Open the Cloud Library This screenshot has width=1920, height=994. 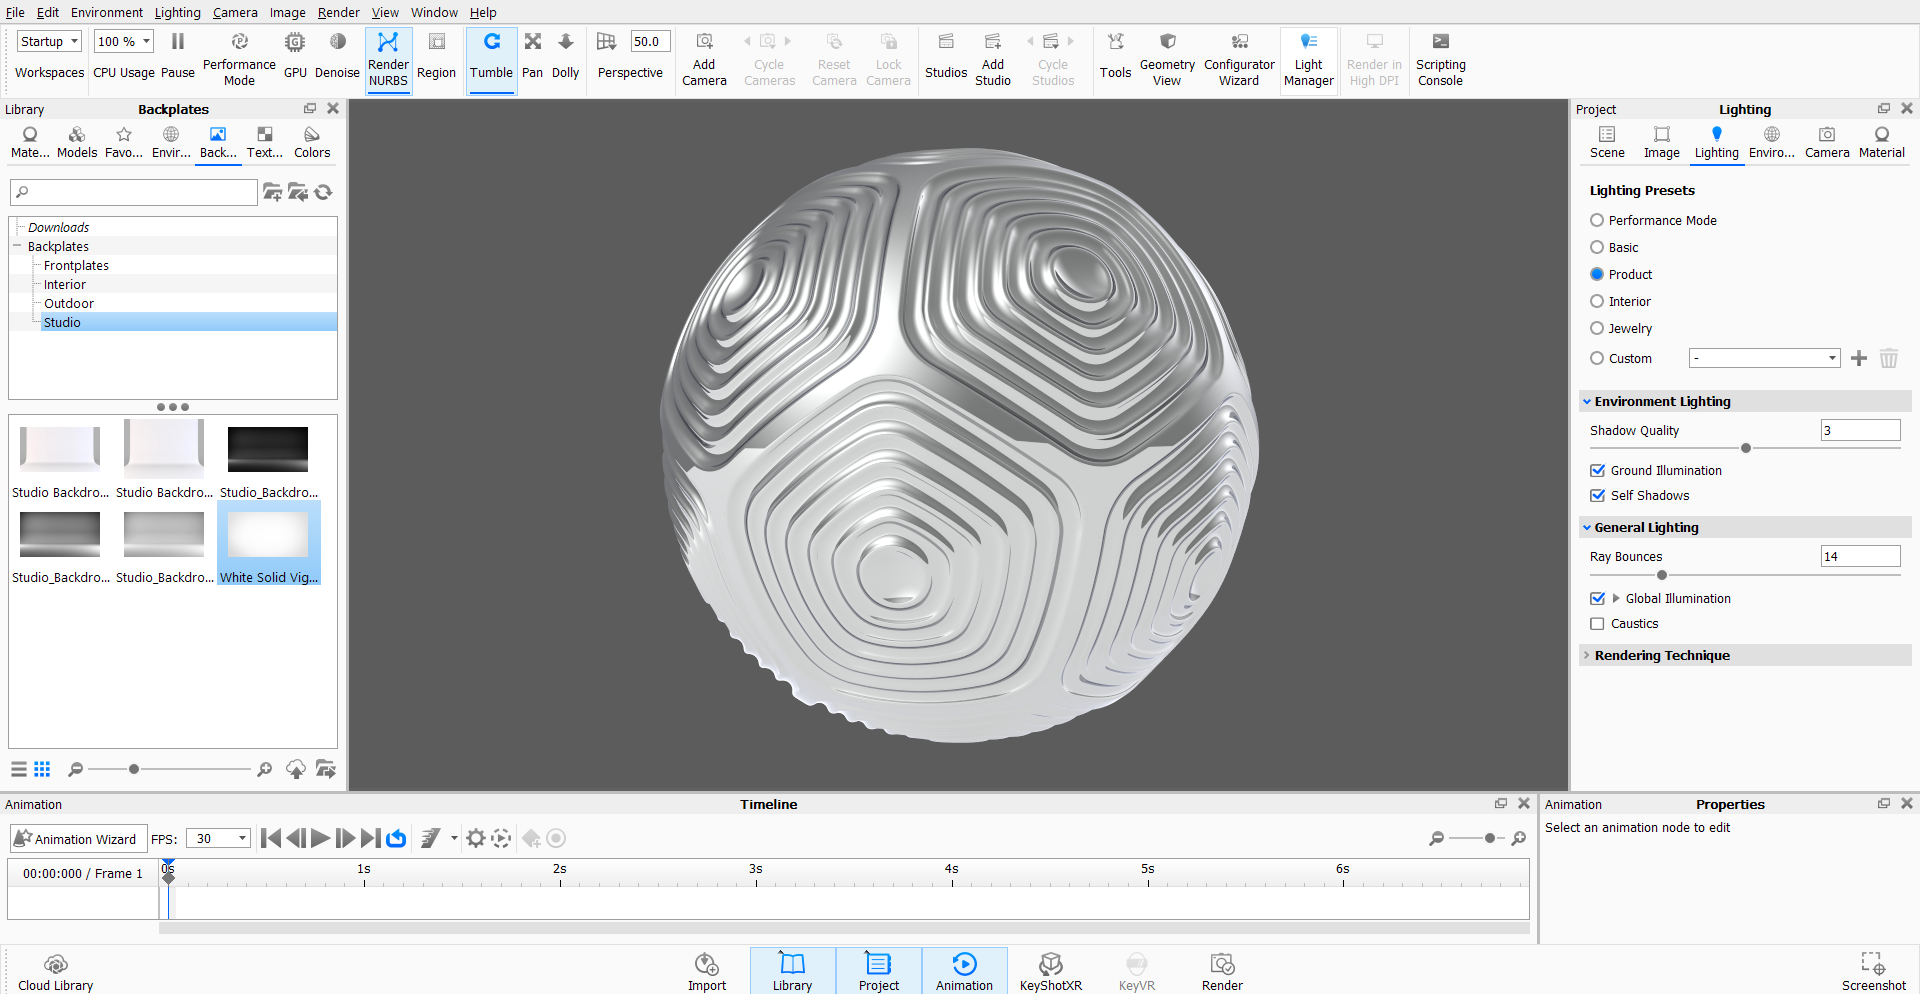(56, 970)
